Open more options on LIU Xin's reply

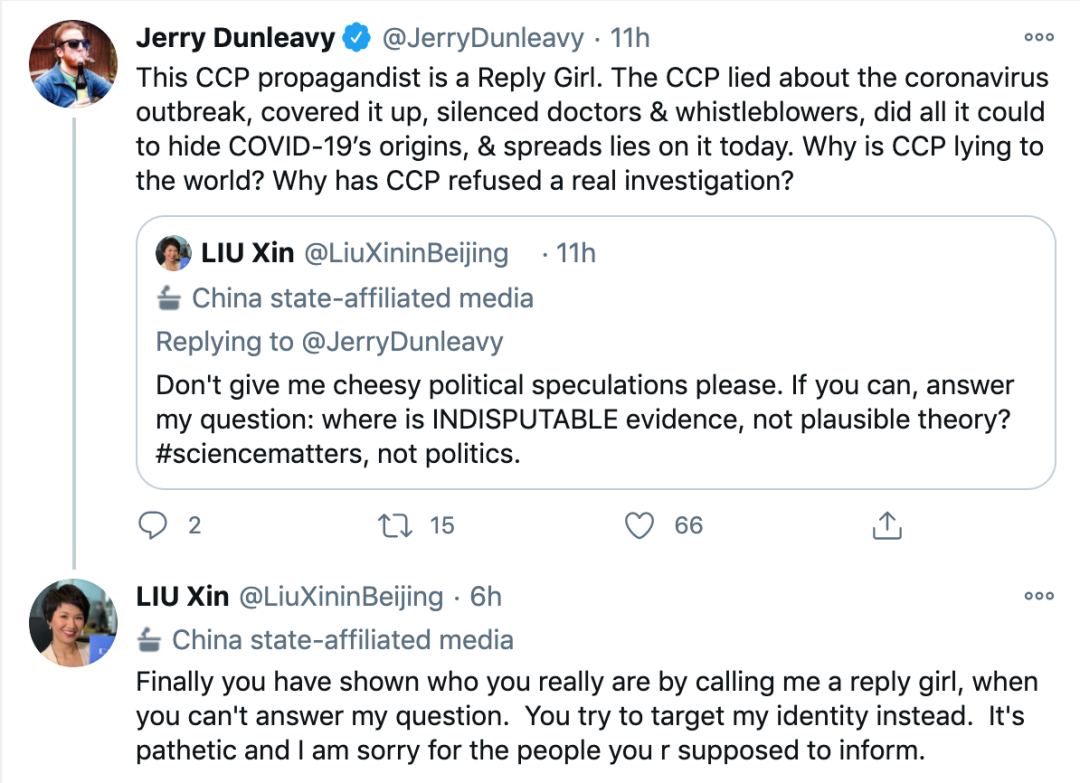coord(1039,596)
